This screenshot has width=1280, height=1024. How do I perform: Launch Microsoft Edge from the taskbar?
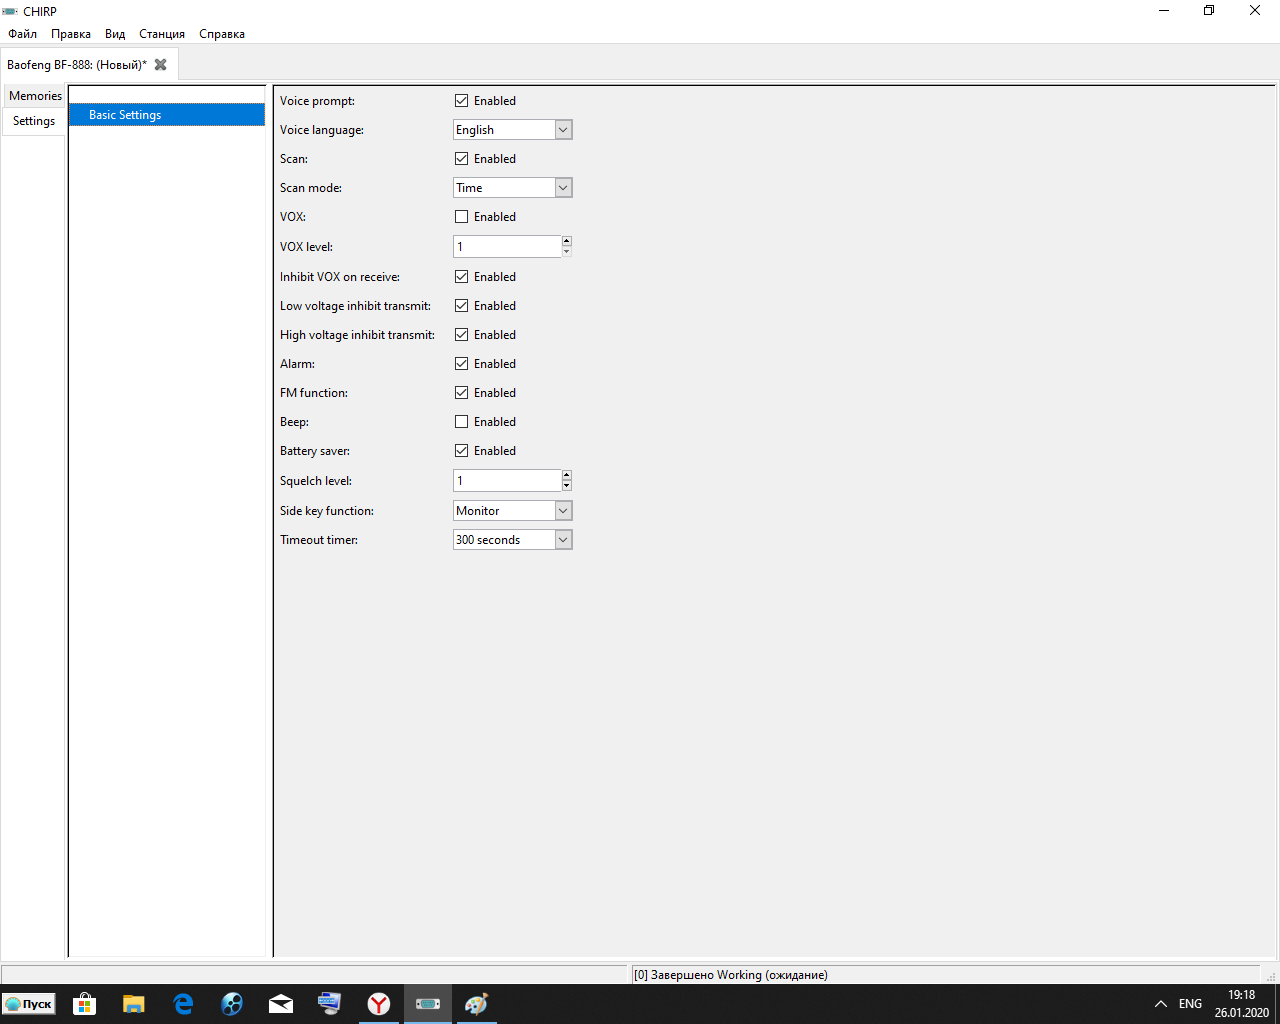click(183, 1004)
